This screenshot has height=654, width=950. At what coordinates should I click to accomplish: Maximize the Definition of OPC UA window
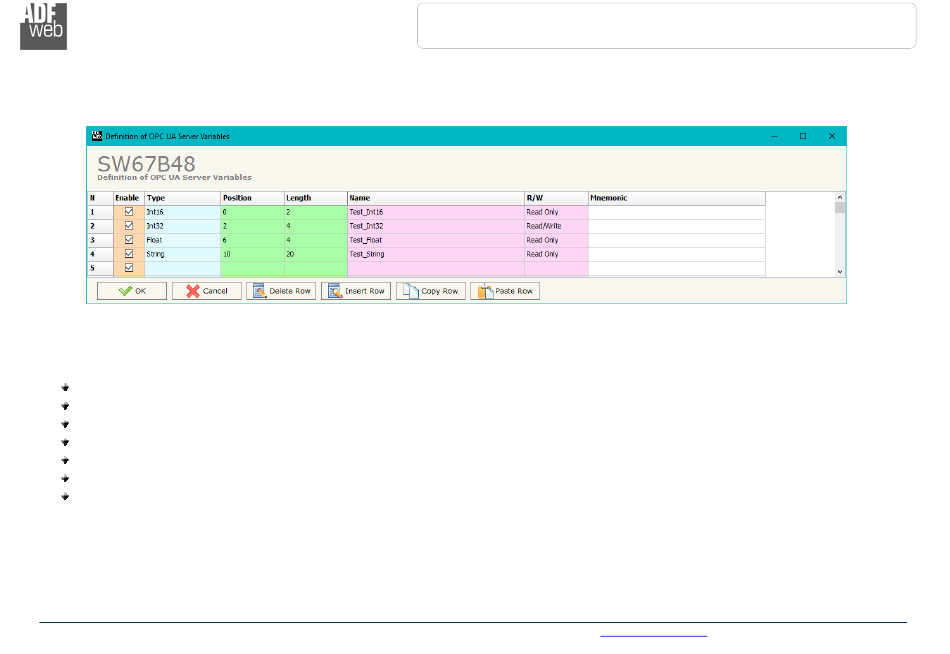point(802,136)
